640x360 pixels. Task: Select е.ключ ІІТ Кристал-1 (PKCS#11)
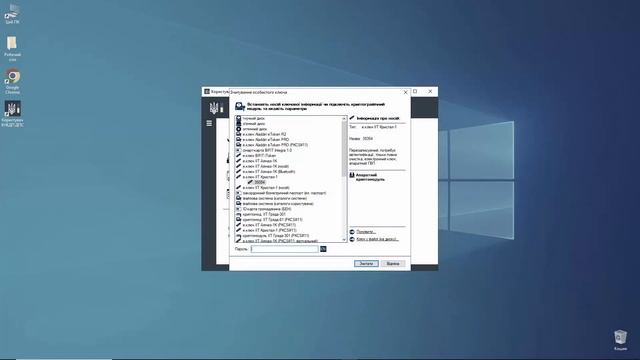269,230
